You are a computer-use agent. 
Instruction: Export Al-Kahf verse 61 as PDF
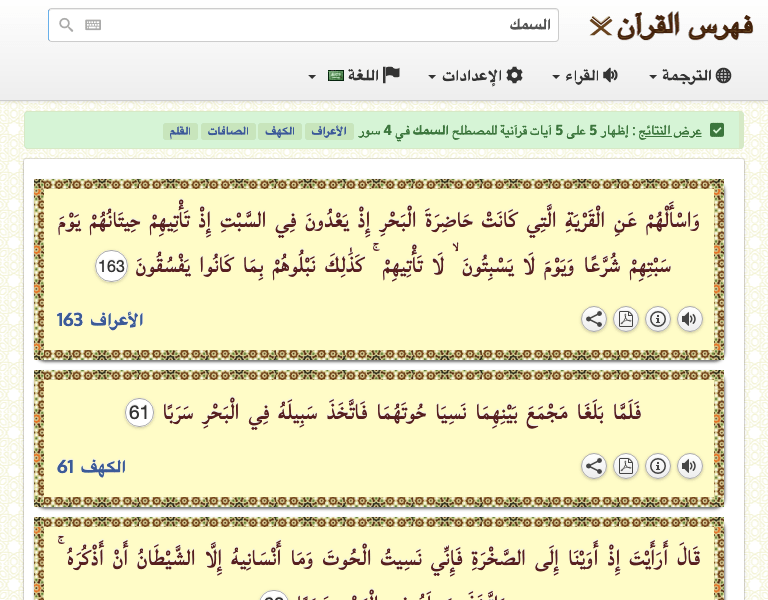point(625,466)
